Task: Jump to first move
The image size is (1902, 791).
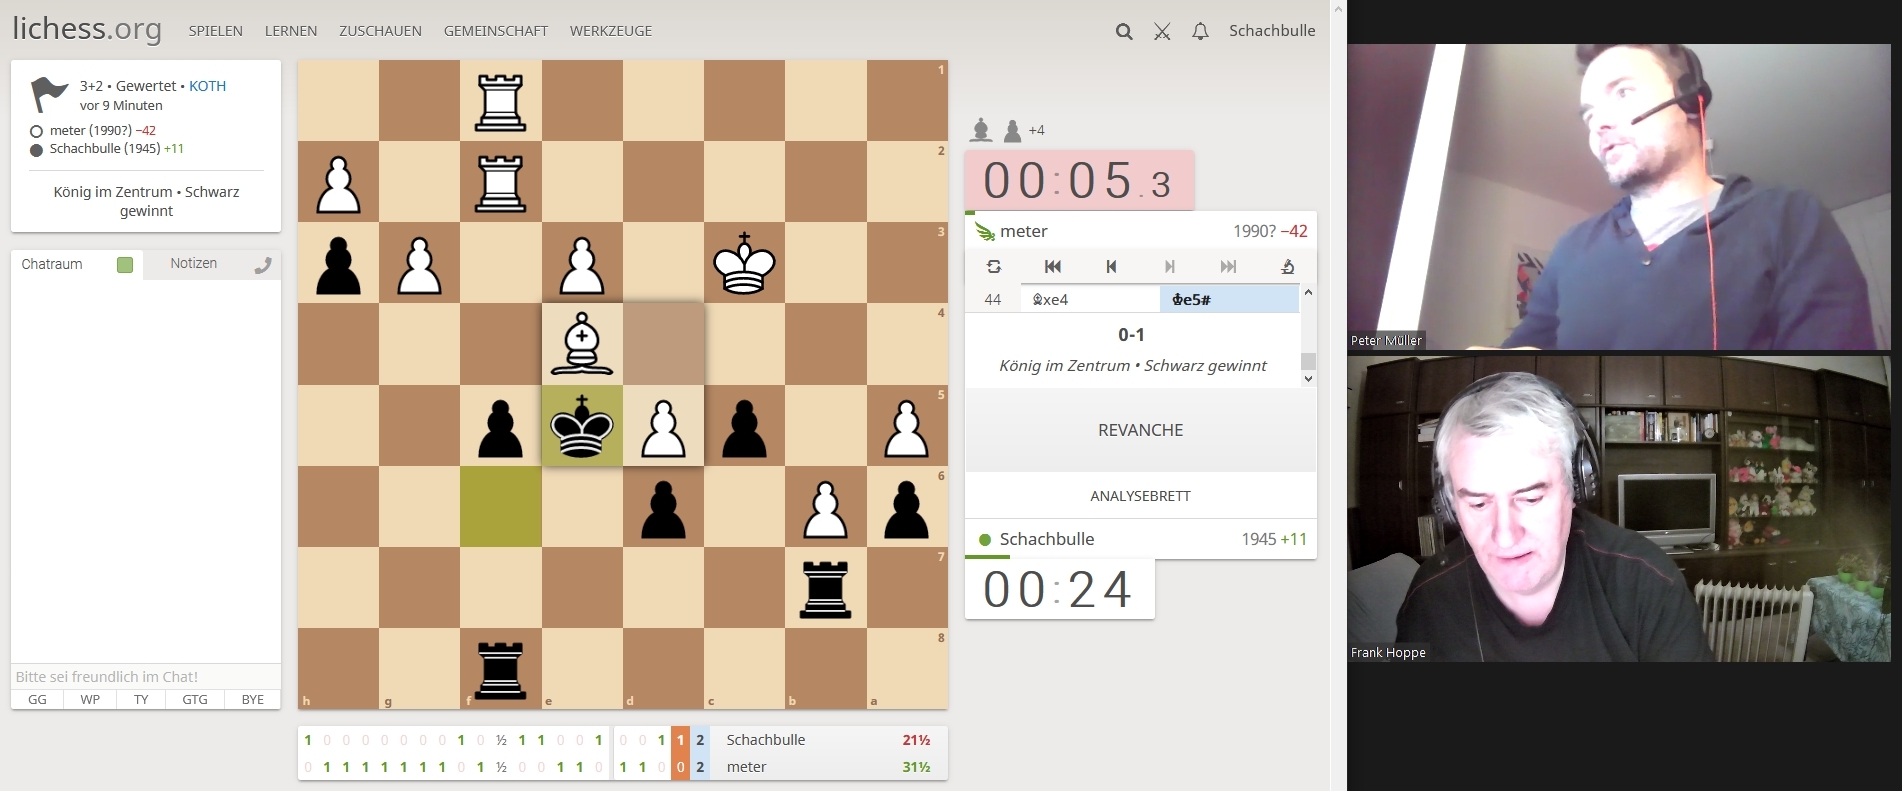Action: [x=1052, y=267]
